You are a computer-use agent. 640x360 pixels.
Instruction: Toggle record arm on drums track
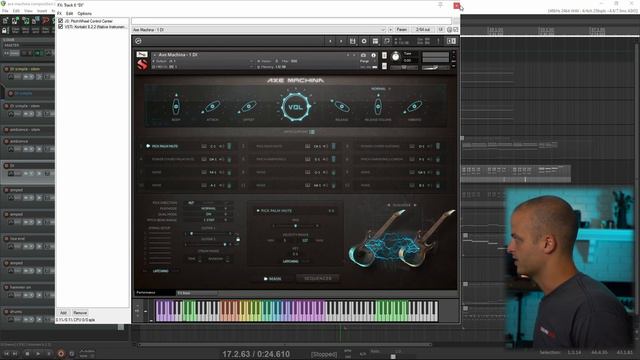(x=7, y=312)
